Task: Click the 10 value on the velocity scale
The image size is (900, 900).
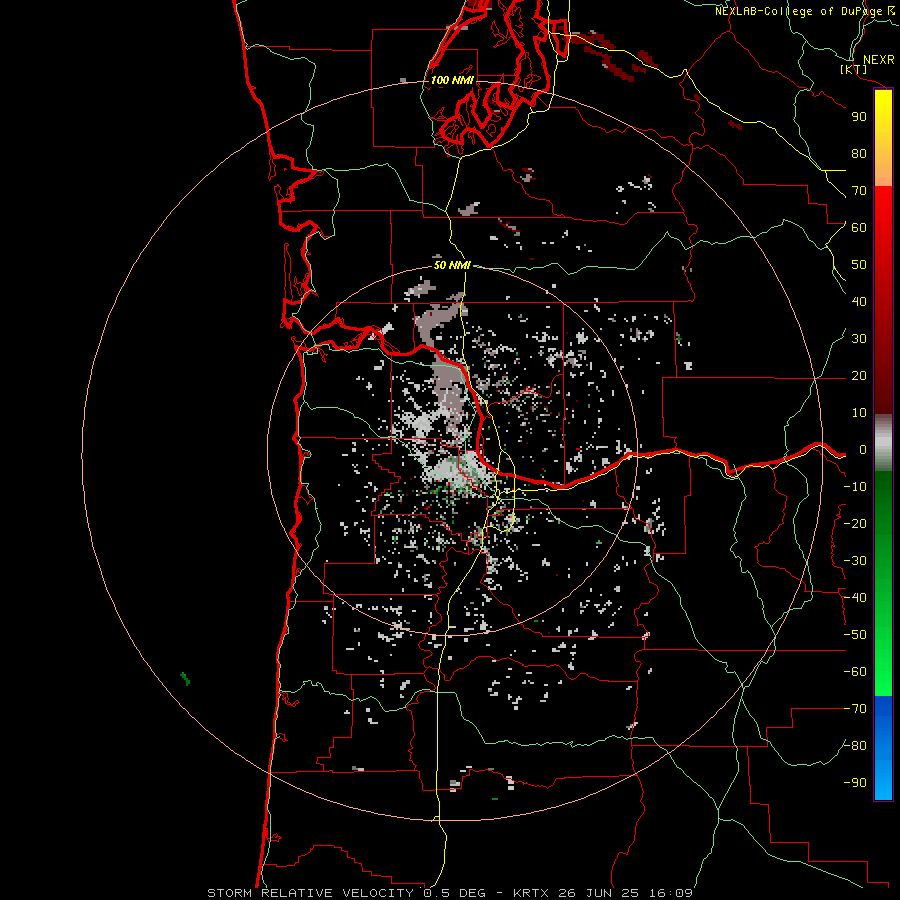Action: pos(859,413)
